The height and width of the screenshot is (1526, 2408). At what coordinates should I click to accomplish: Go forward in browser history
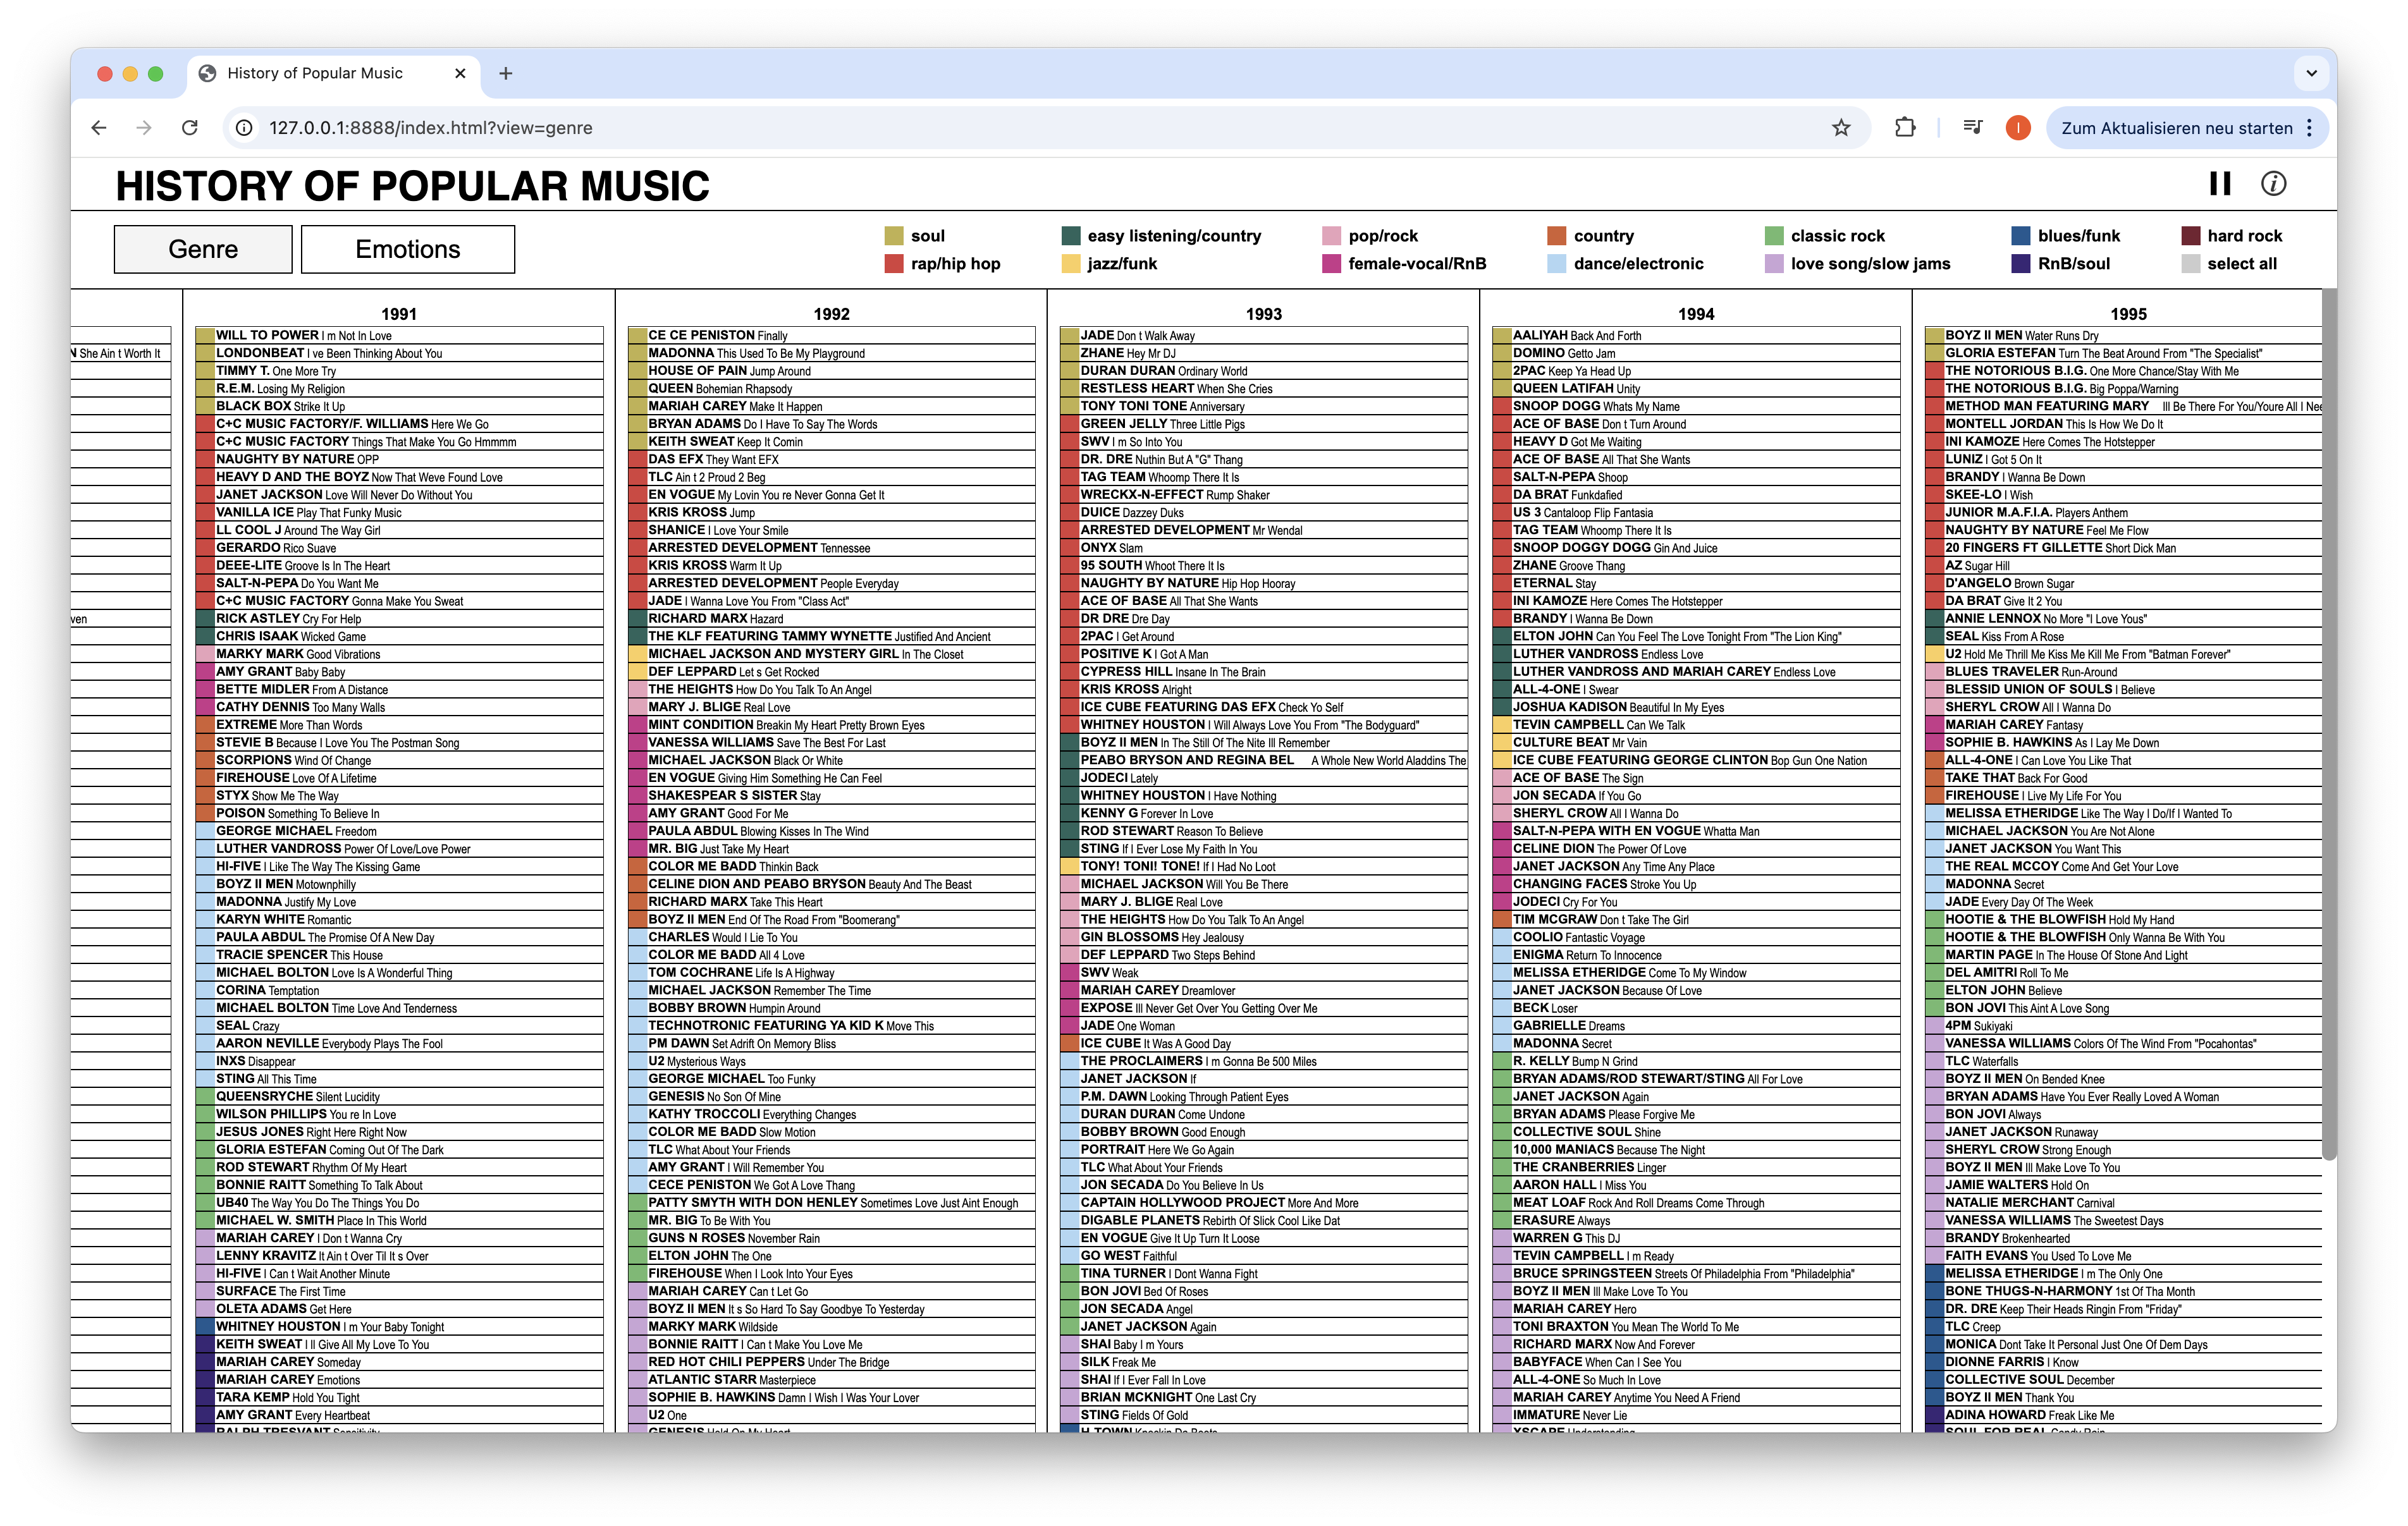(x=144, y=128)
